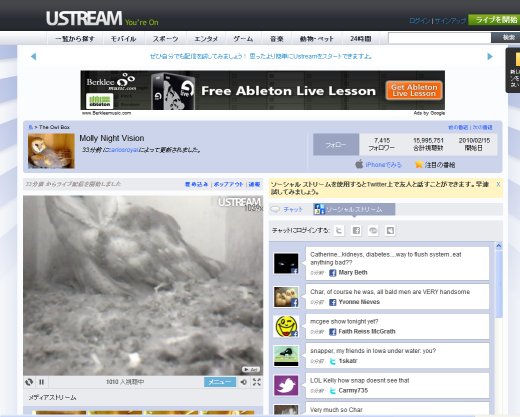Click the carlosroyal username link

124,150
